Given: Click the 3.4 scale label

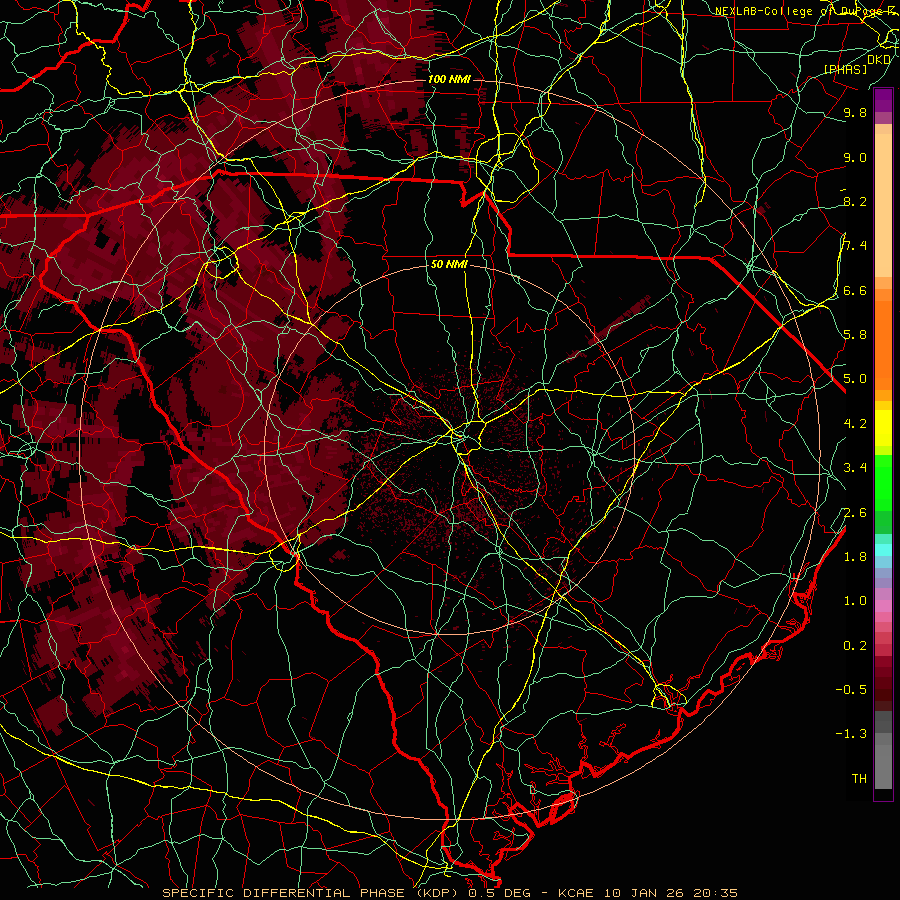Looking at the screenshot, I should point(855,468).
